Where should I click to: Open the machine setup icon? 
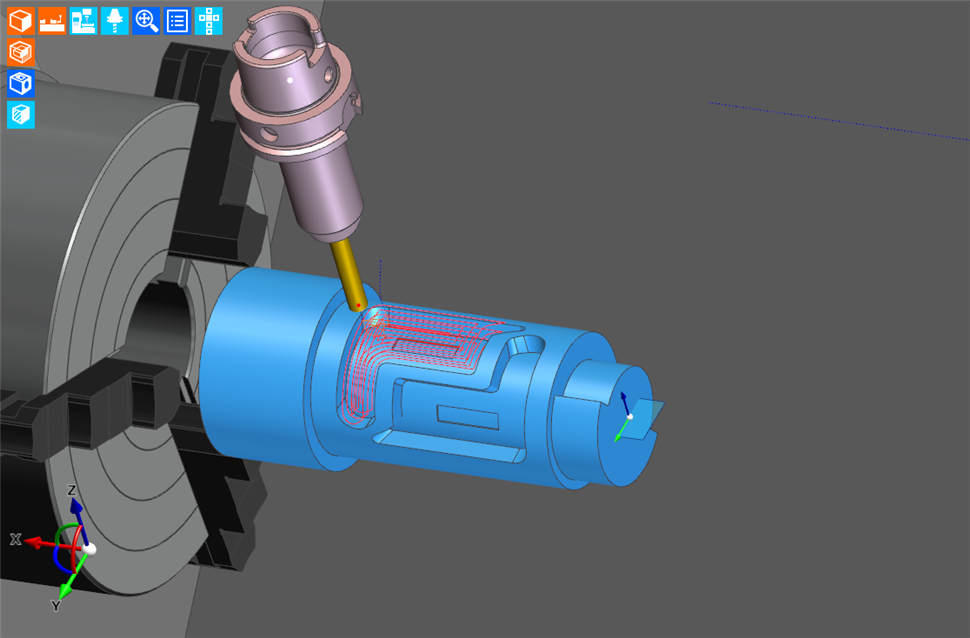point(52,21)
